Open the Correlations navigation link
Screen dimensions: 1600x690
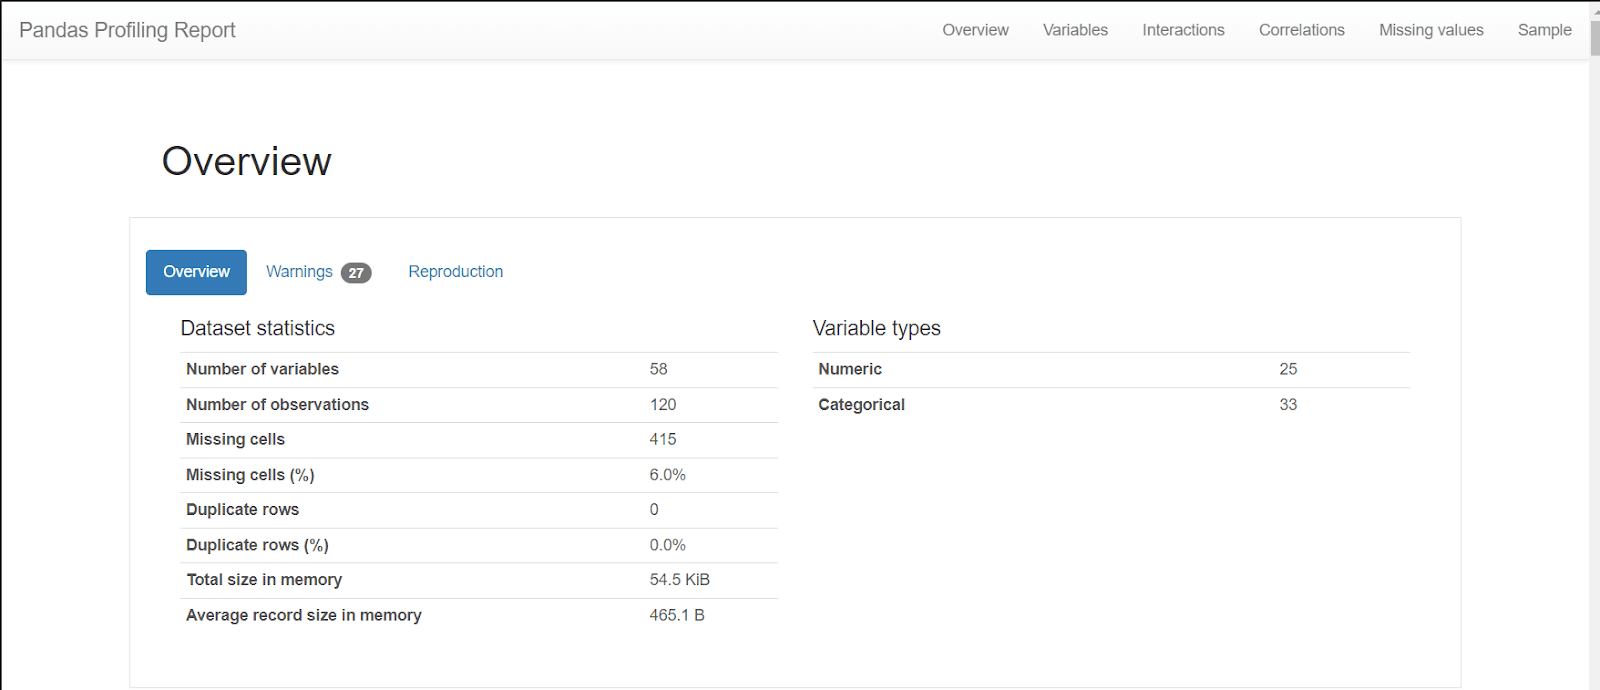click(x=1301, y=30)
